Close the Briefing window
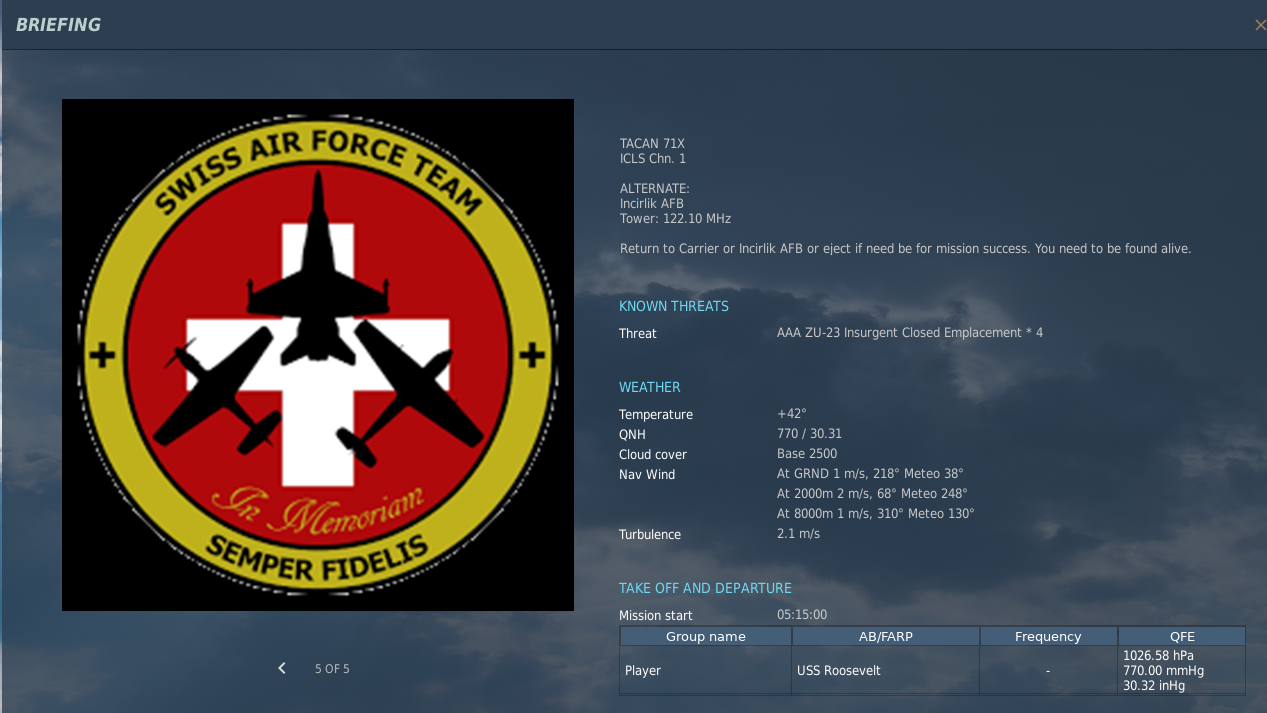 (x=1259, y=25)
